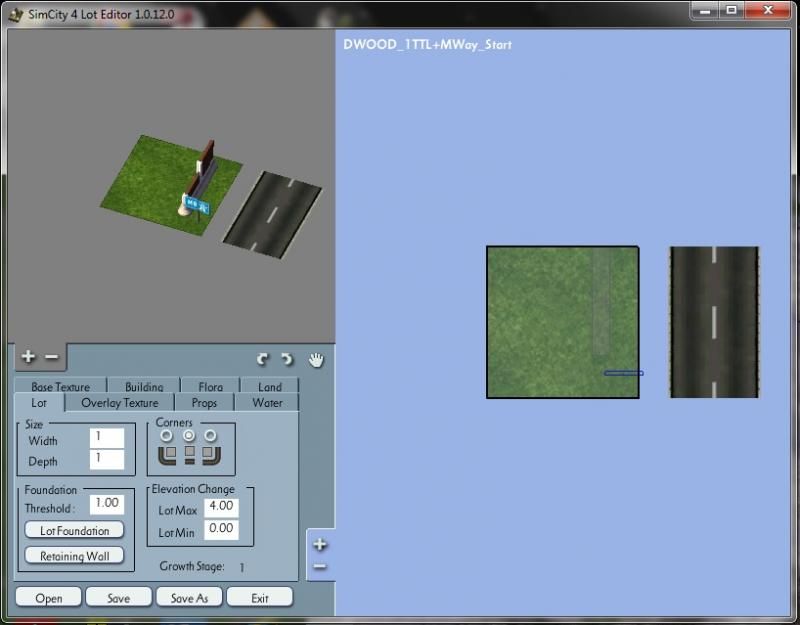Select the Lot tab
Screen dimensions: 800x625
click(x=39, y=403)
